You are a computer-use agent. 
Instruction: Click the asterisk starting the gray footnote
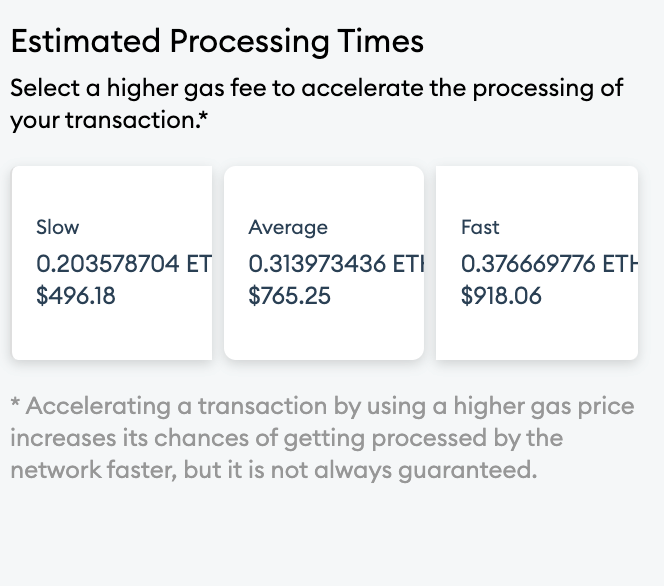[16, 404]
